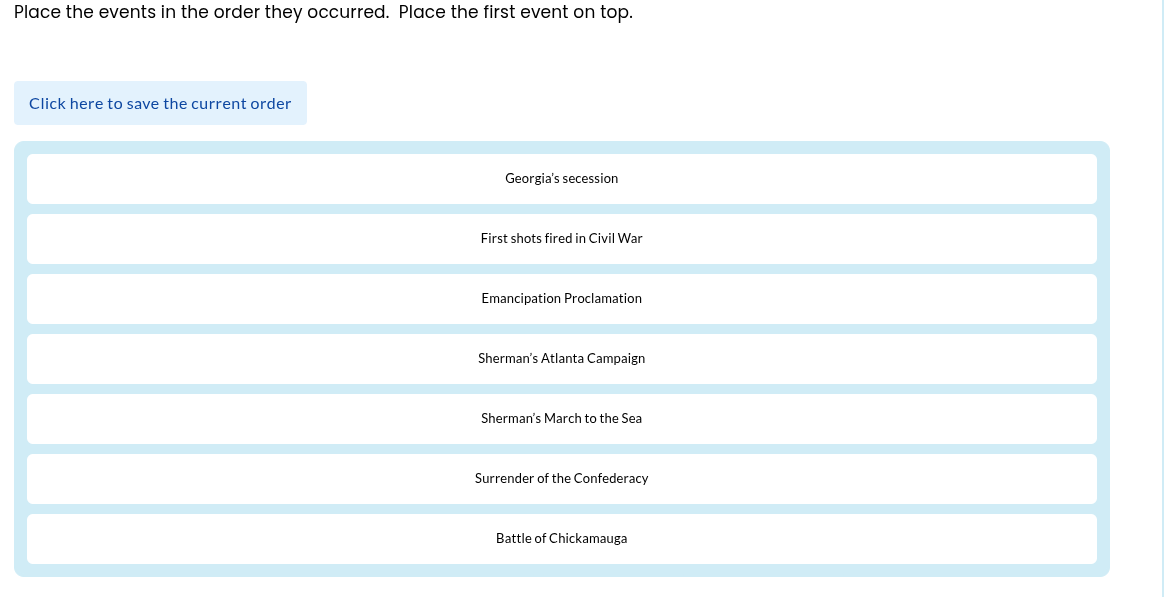Select Sherman's Atlanta Campaign event card
The height and width of the screenshot is (597, 1164).
click(x=561, y=358)
